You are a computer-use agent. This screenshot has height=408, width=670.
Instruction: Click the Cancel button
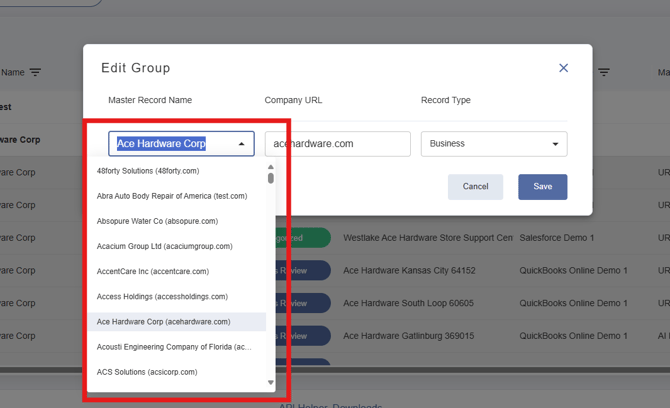click(475, 187)
